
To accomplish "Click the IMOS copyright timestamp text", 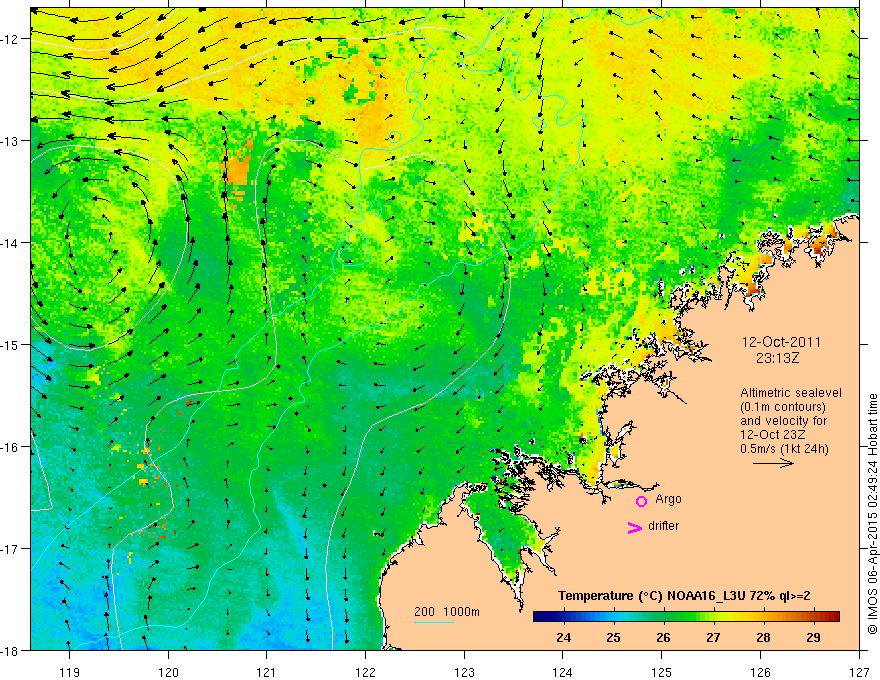I will pyautogui.click(x=872, y=514).
